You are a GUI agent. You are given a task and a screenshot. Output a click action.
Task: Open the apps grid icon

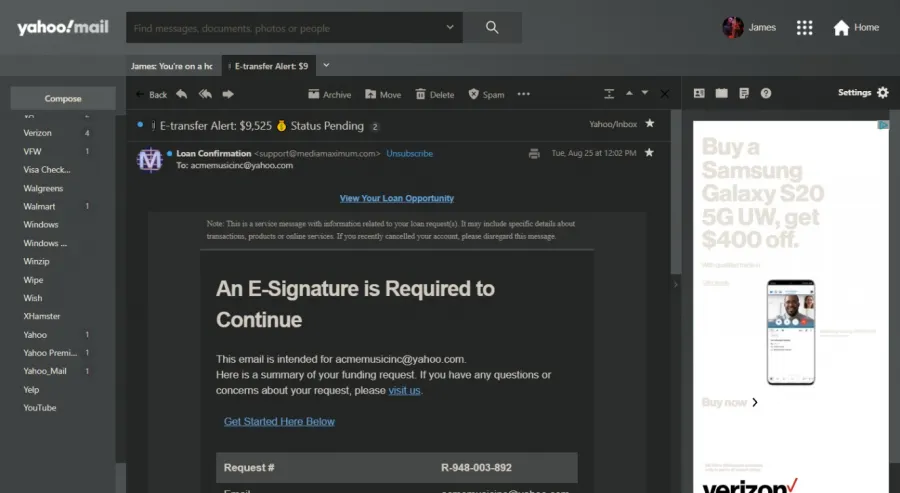click(x=804, y=28)
